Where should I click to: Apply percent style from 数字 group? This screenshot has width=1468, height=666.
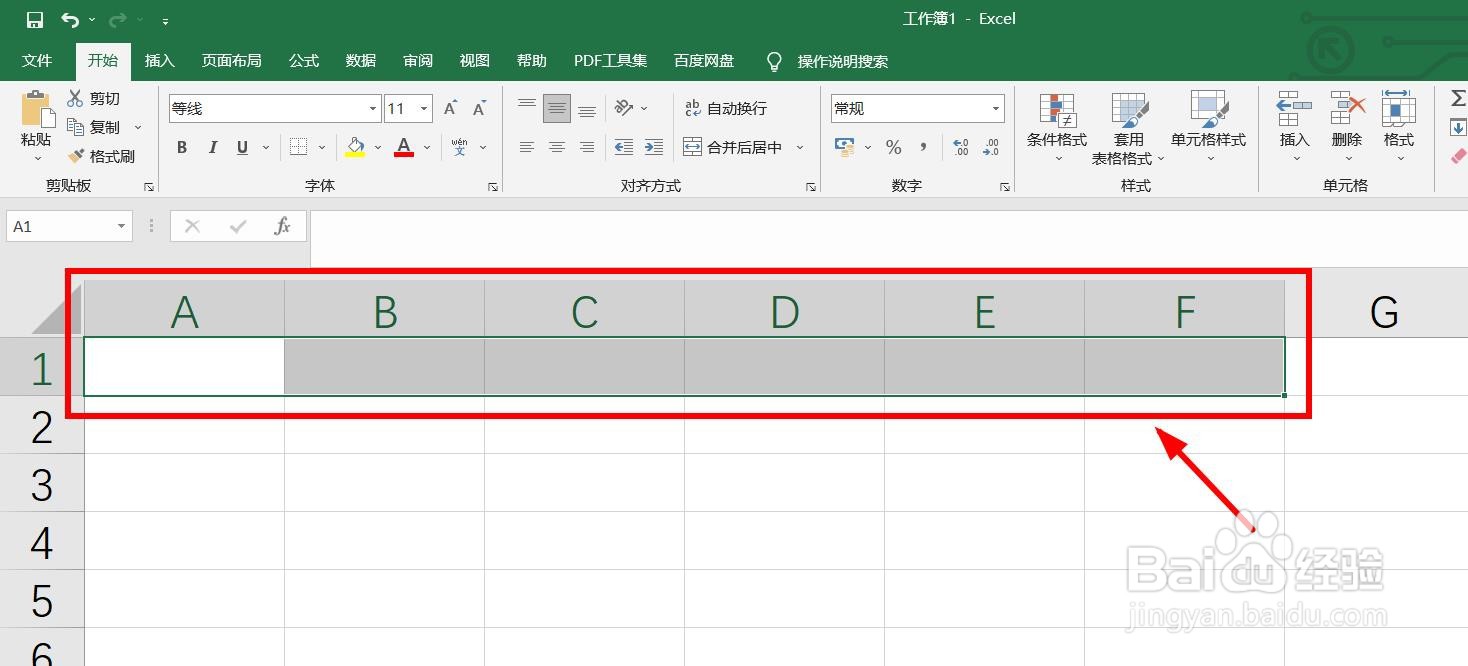pyautogui.click(x=892, y=147)
